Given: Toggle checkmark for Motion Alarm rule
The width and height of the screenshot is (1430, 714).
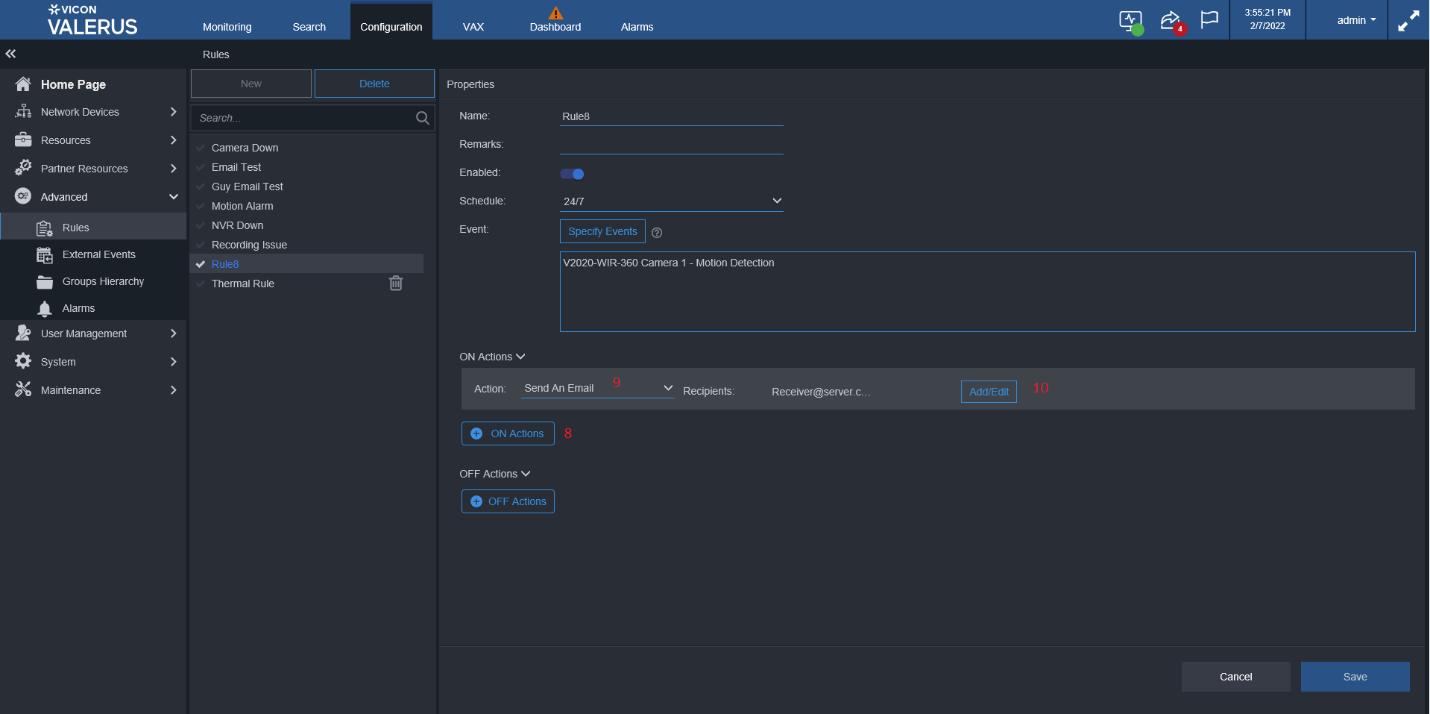Looking at the screenshot, I should click(201, 206).
